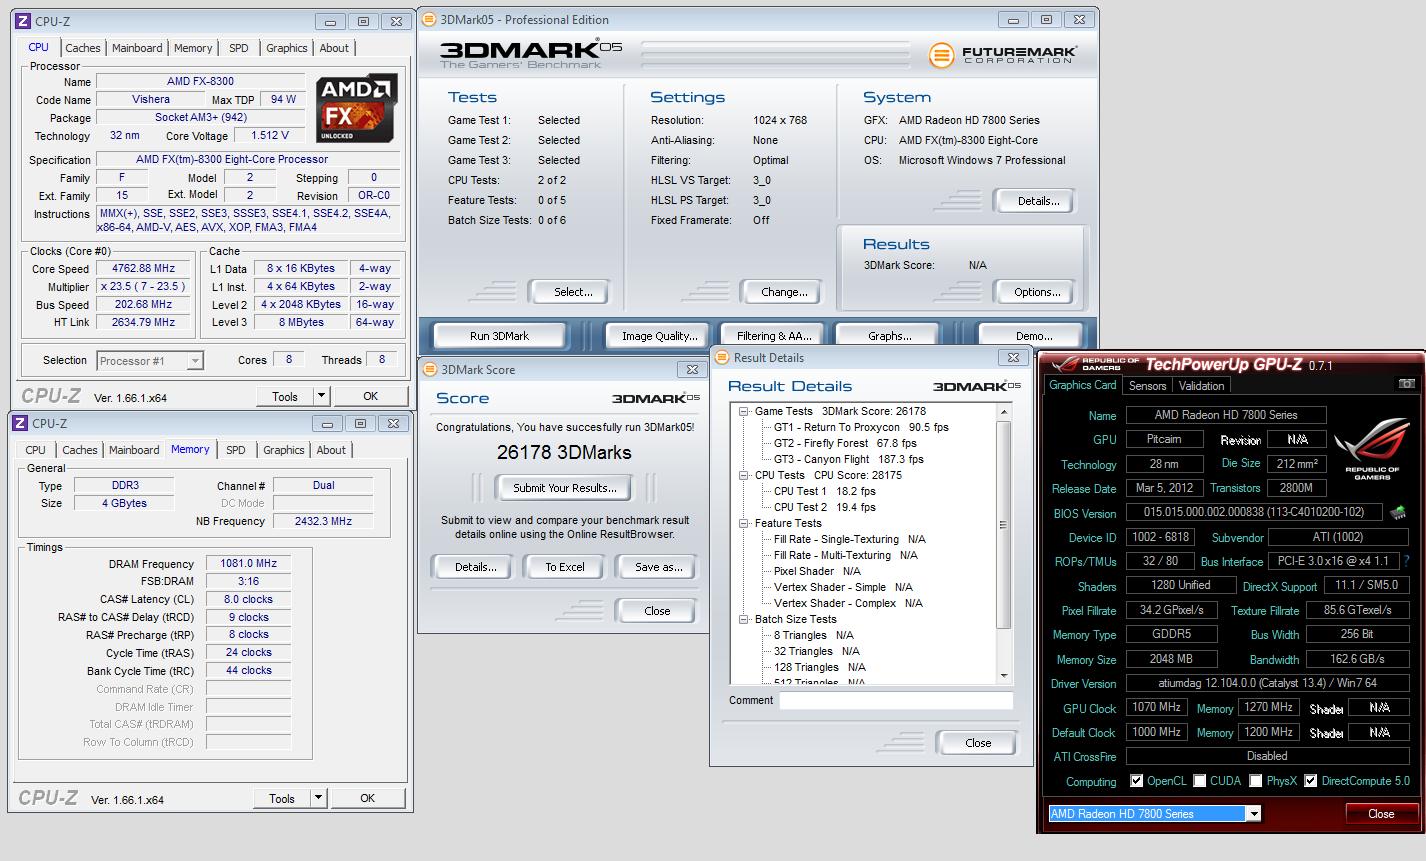Collapse the Game Tests tree node
The height and width of the screenshot is (861, 1426).
pyautogui.click(x=744, y=411)
